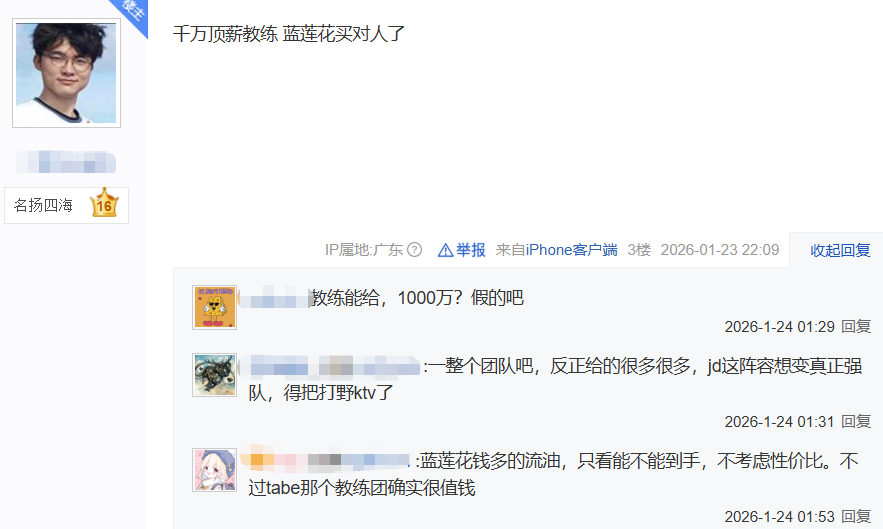The width and height of the screenshot is (883, 529).
Task: Click the first replier's blurred username
Action: 275,298
